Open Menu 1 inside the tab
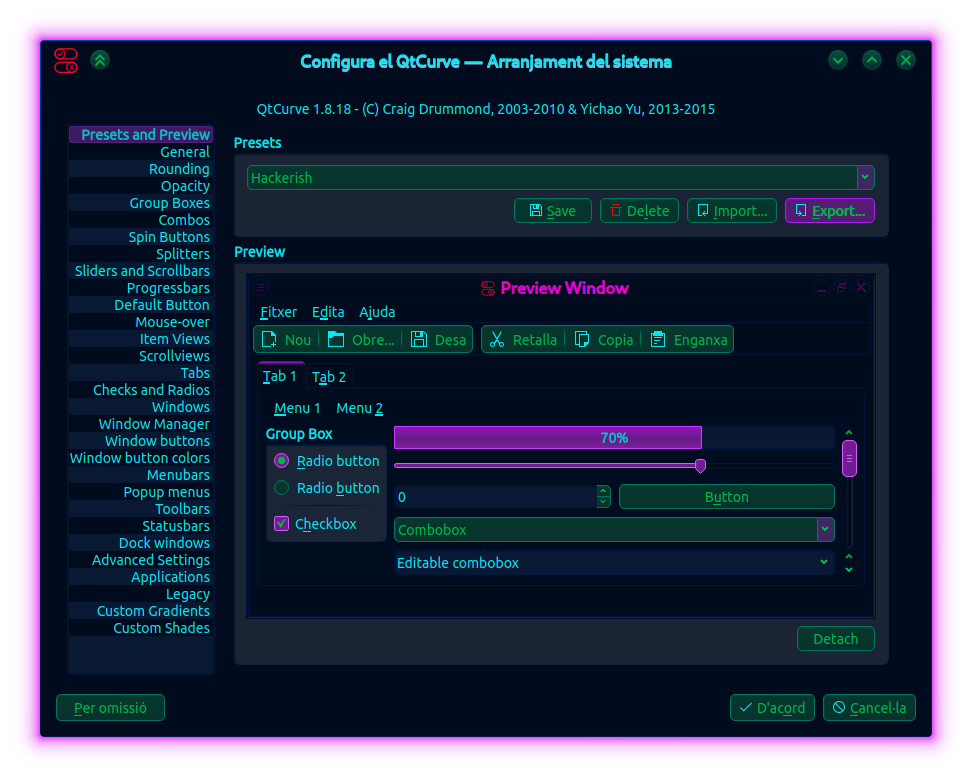This screenshot has height=777, width=972. [x=297, y=408]
